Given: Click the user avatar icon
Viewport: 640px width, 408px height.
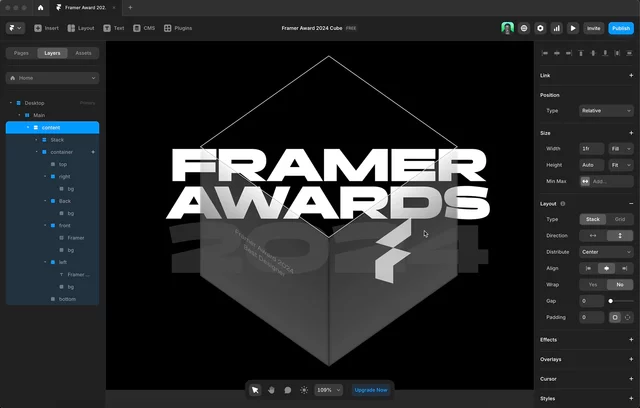Looking at the screenshot, I should click(507, 28).
